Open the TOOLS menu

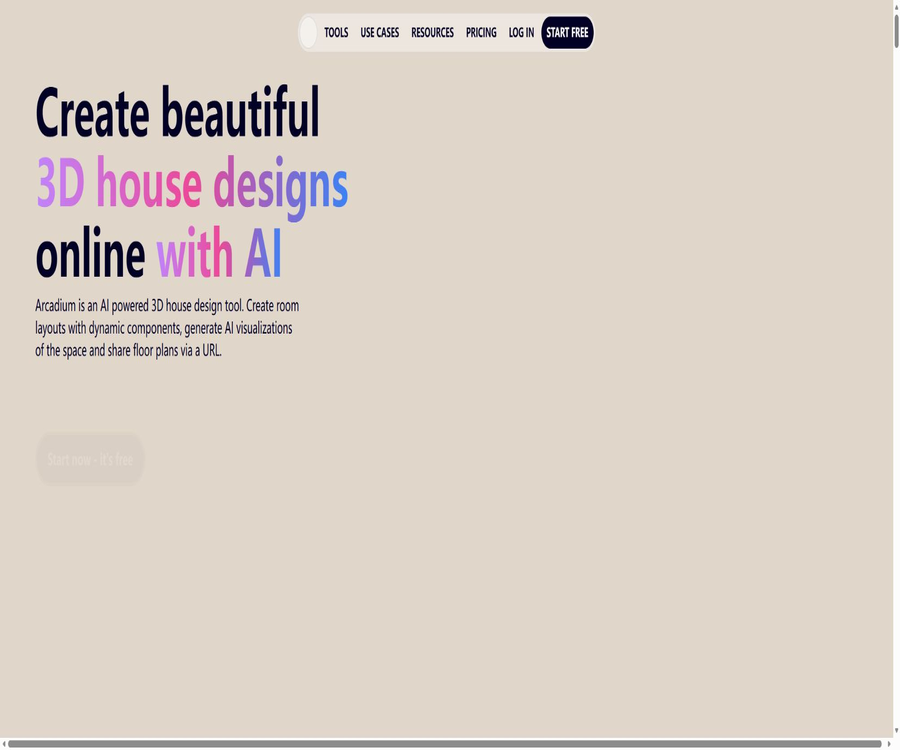pos(336,33)
